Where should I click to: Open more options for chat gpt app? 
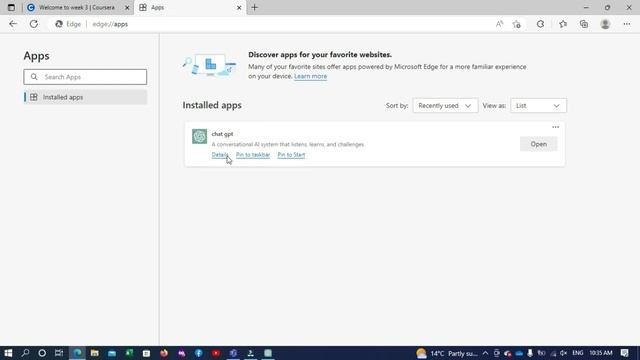(556, 127)
